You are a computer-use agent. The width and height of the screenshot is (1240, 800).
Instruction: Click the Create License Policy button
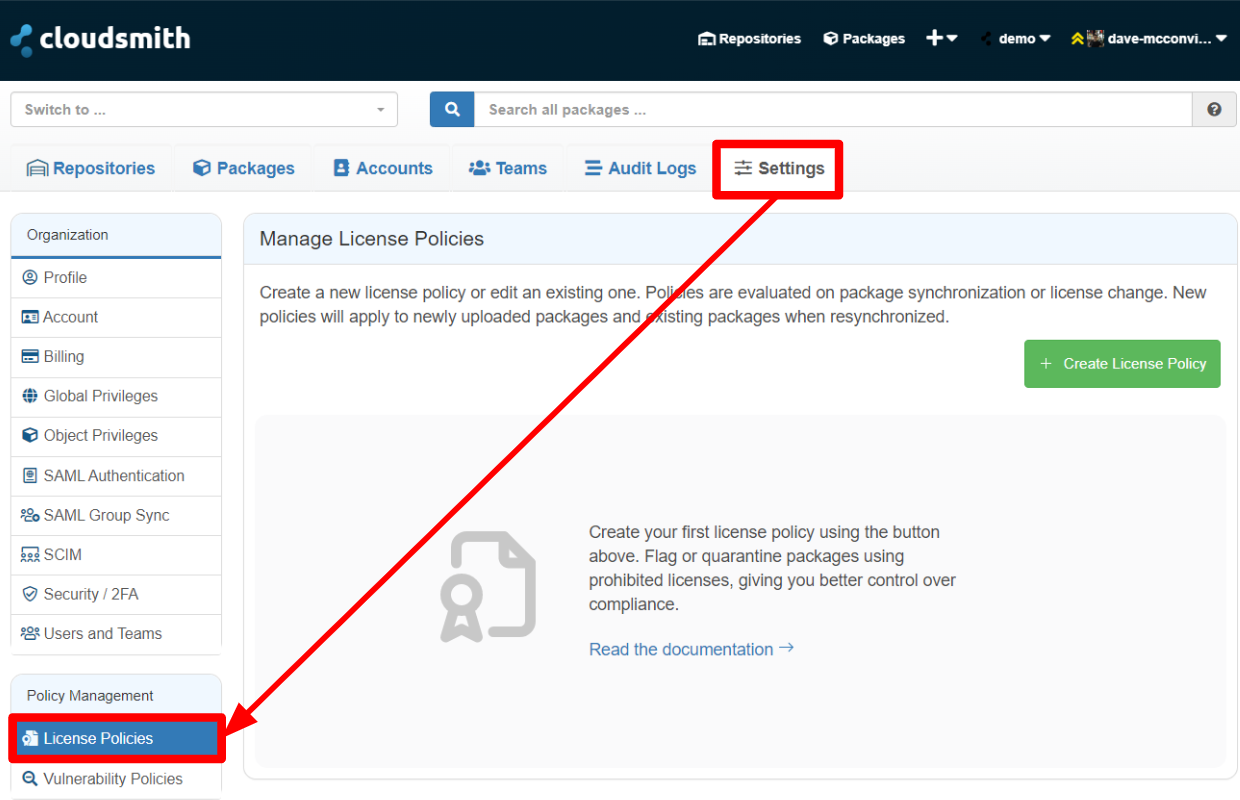[1122, 364]
